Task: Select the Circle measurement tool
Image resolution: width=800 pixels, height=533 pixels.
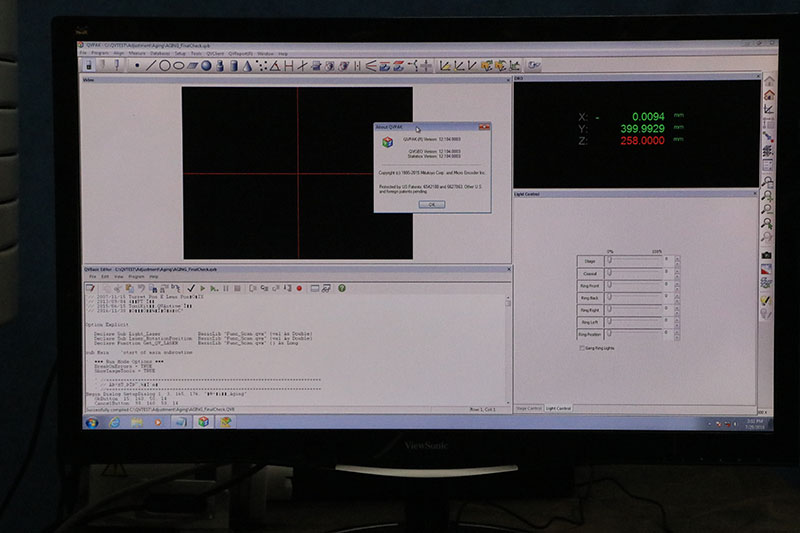Action: tap(164, 66)
